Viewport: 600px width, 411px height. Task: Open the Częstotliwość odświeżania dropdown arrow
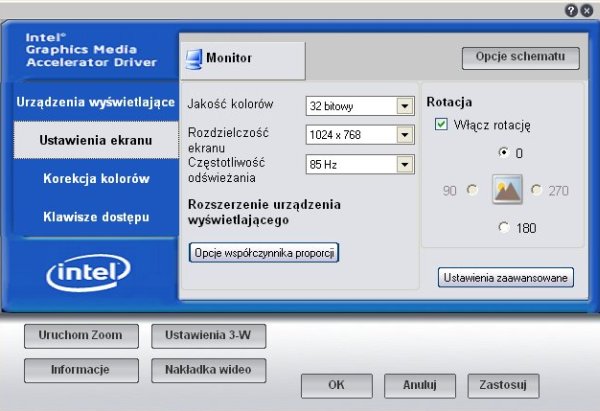tap(405, 165)
